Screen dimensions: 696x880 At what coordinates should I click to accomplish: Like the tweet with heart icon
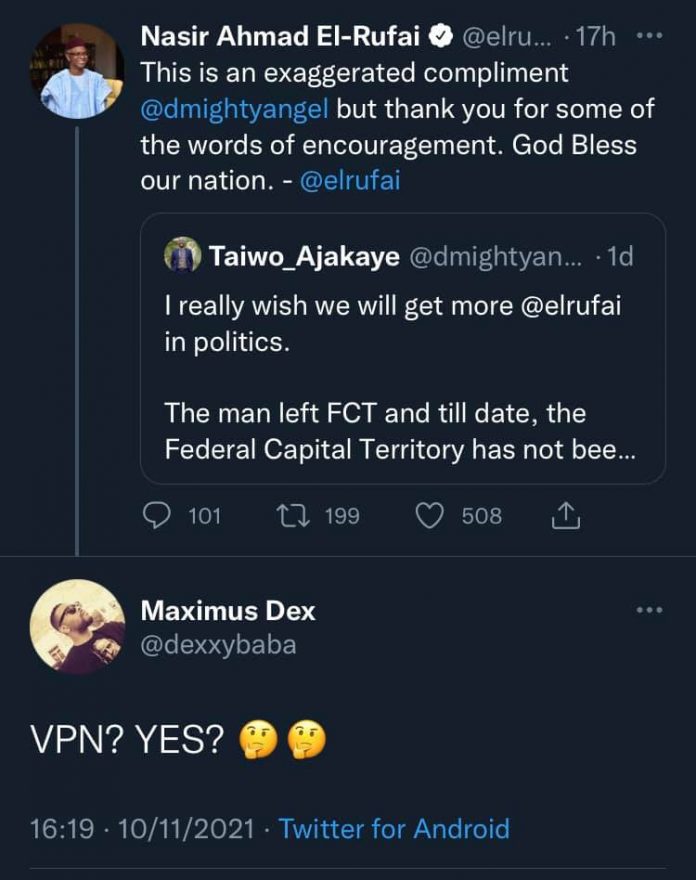coord(429,515)
